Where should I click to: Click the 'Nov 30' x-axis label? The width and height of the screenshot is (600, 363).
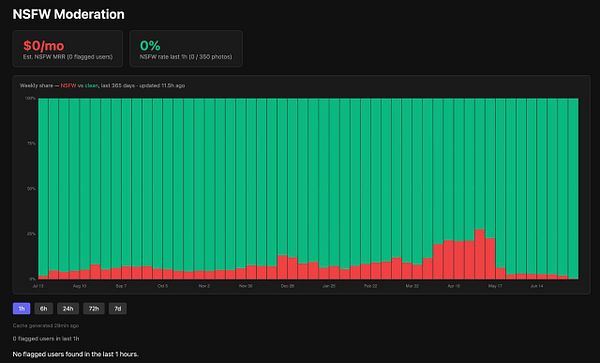[246, 286]
